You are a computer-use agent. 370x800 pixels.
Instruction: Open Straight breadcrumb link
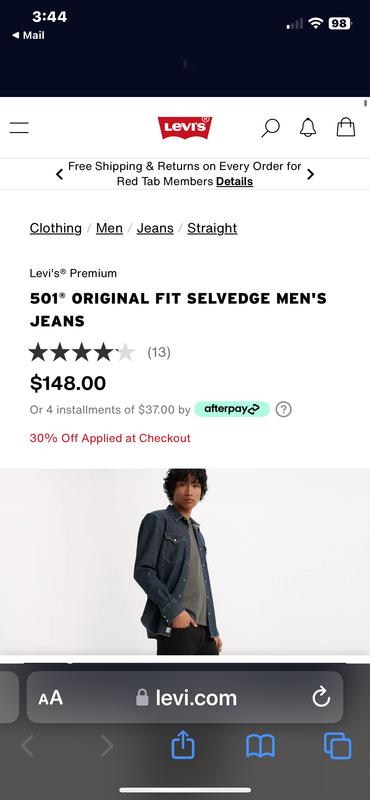pyautogui.click(x=212, y=228)
